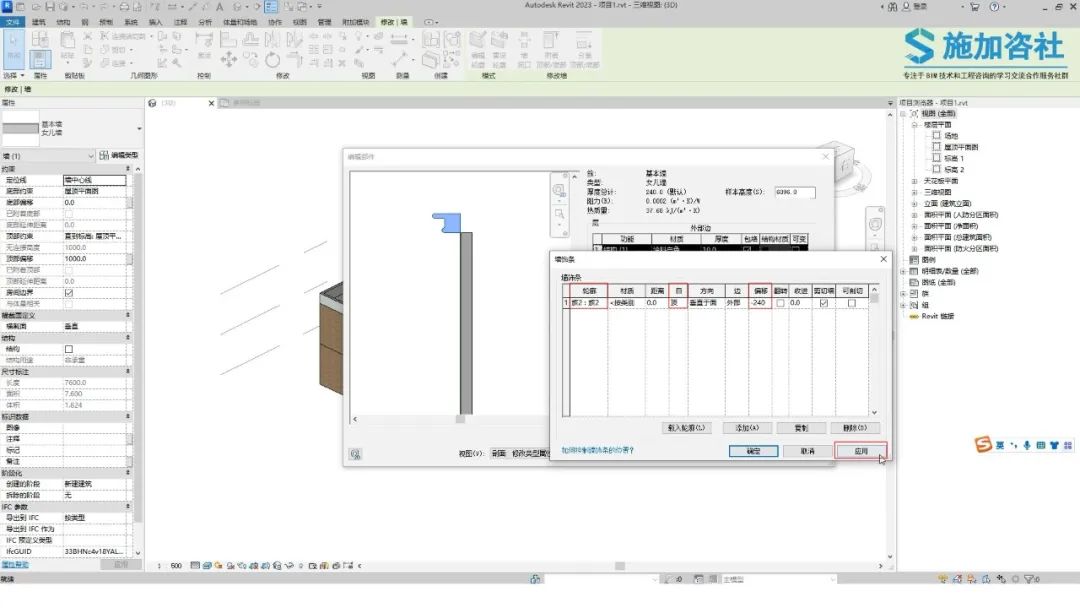Open the 文件 tab in the ribbon

click(12, 22)
